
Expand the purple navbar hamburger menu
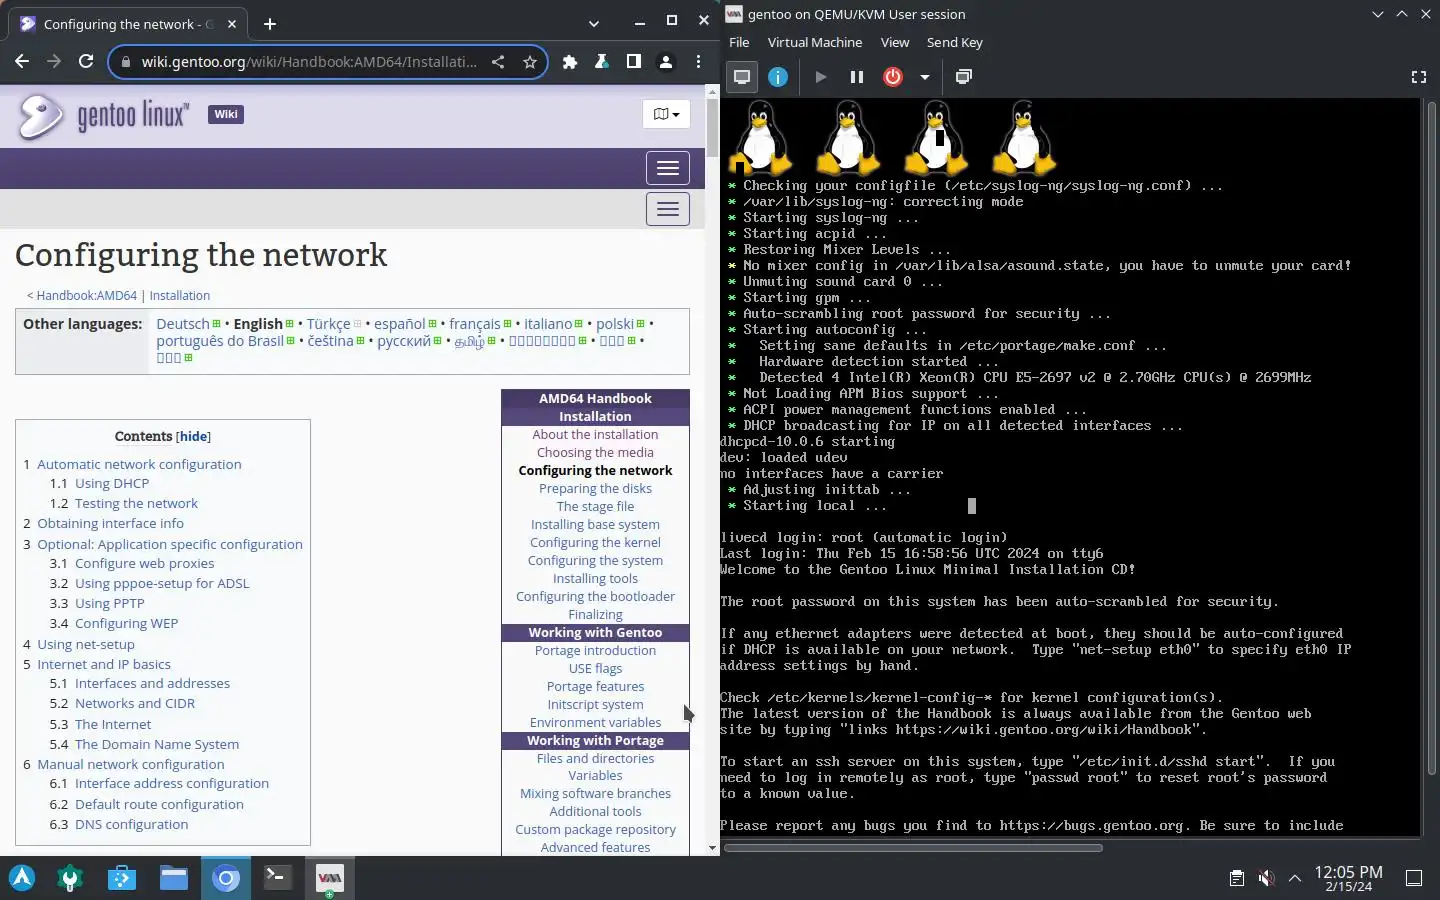tap(668, 168)
